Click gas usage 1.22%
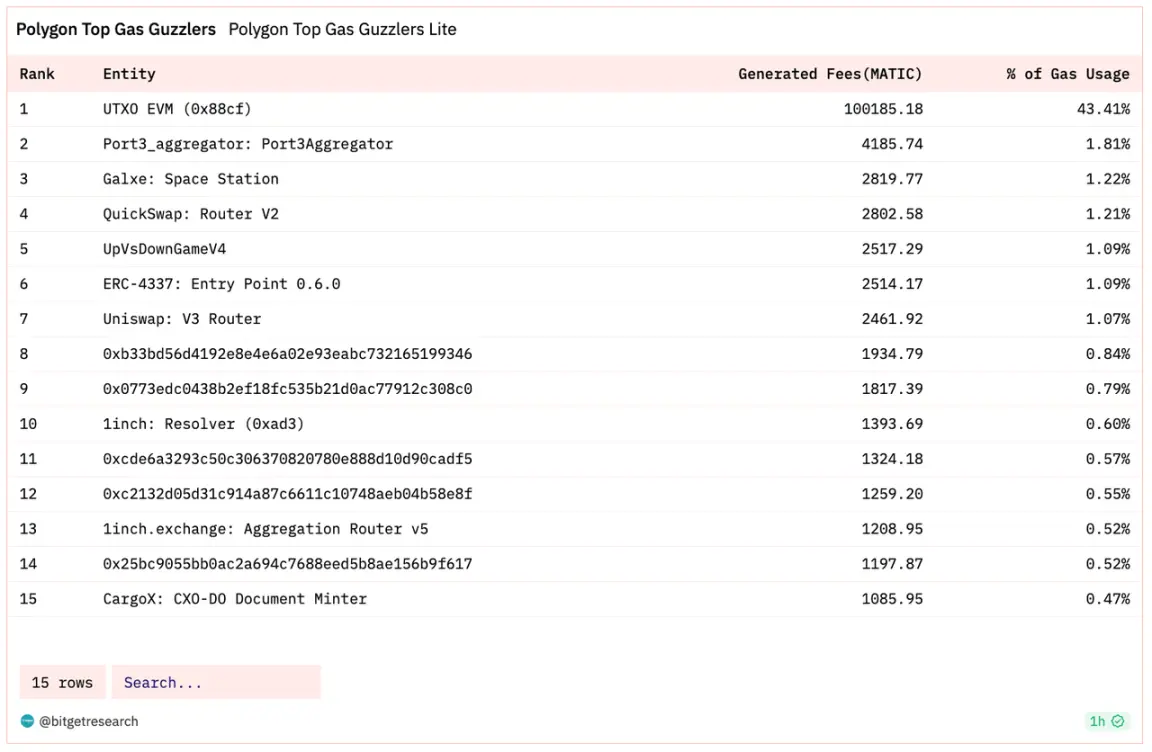This screenshot has width=1152, height=752. coord(1108,178)
